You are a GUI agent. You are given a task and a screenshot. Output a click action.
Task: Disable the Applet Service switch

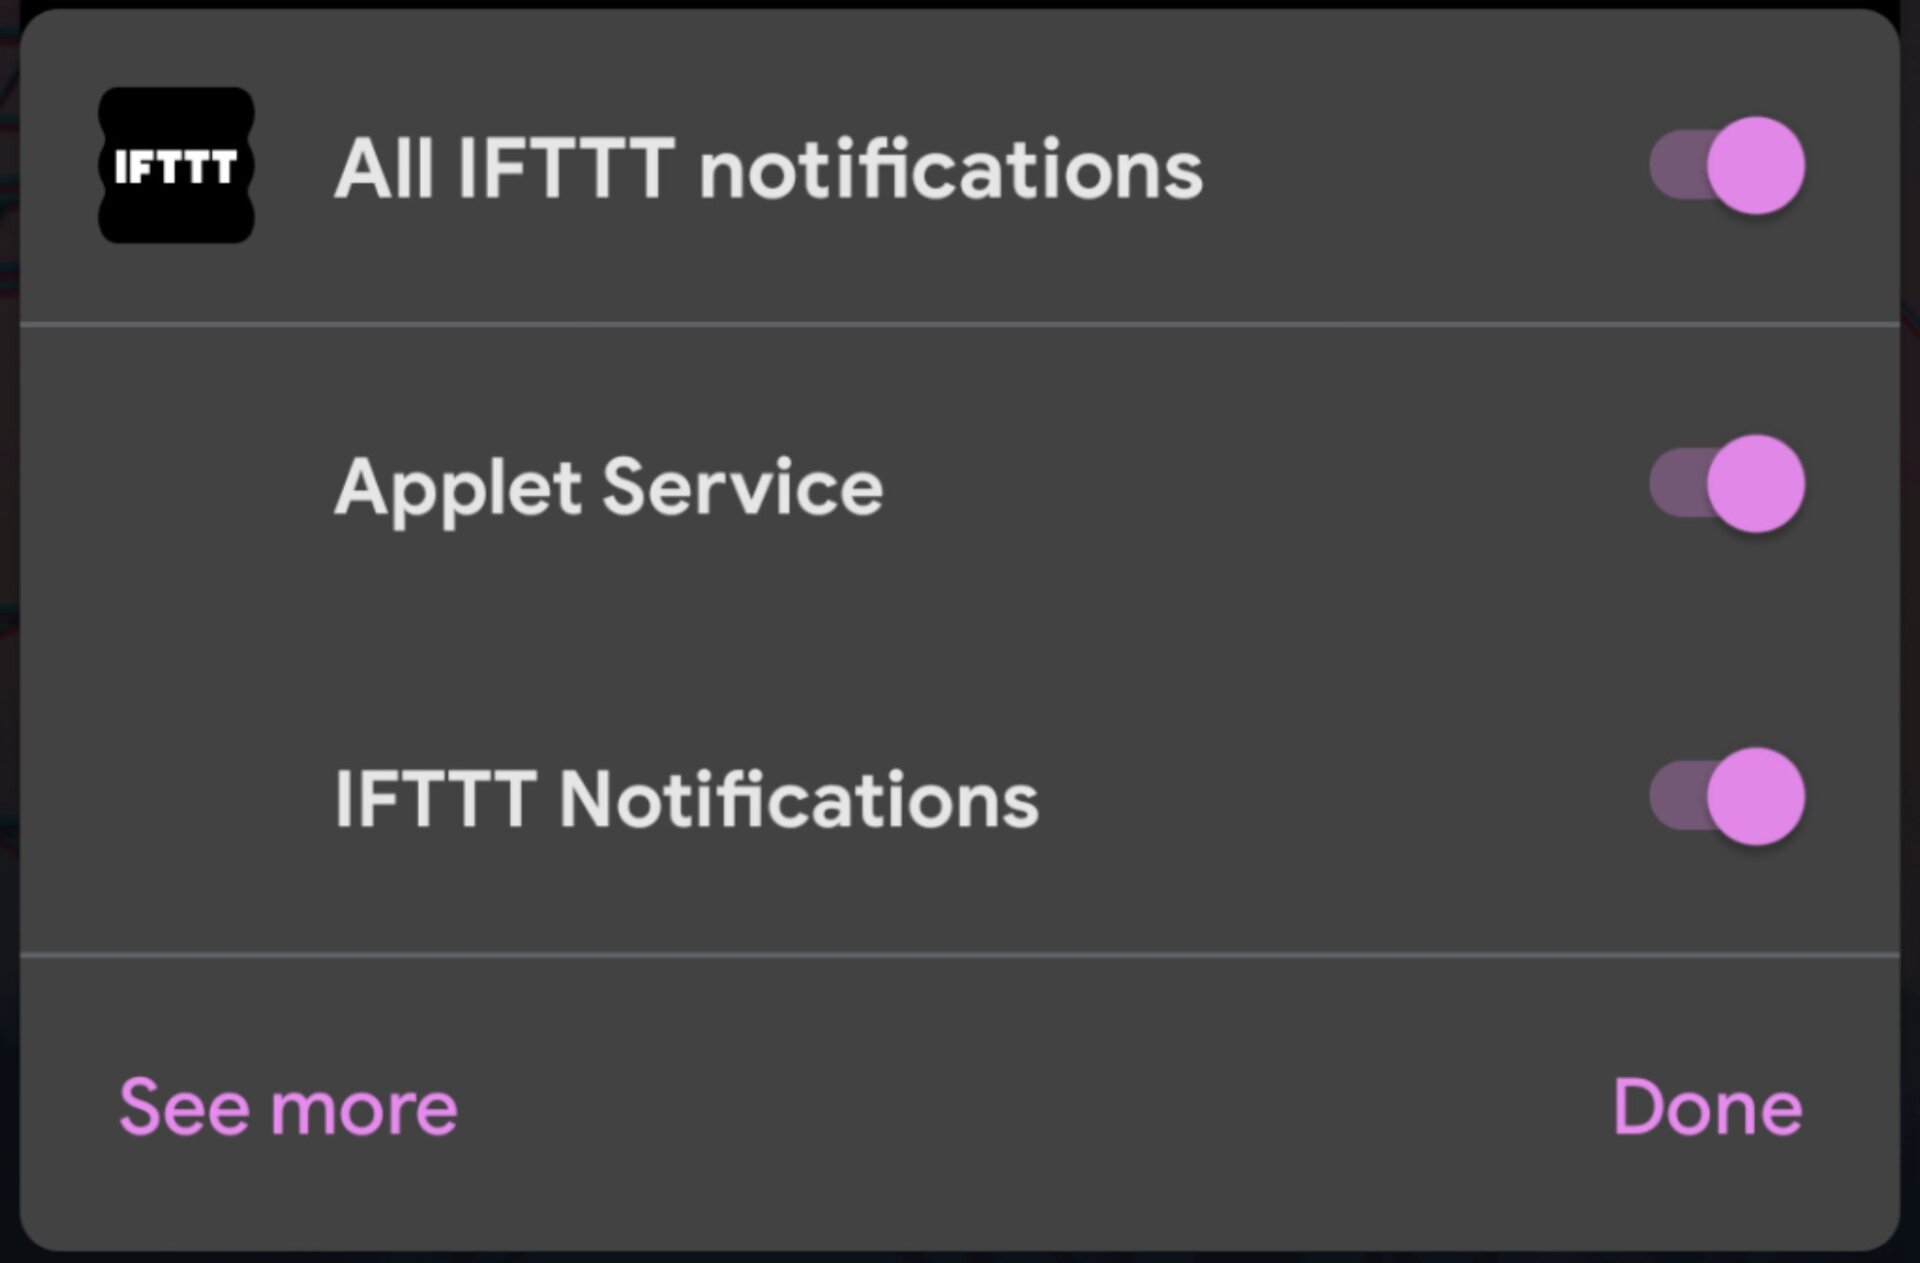coord(1728,484)
